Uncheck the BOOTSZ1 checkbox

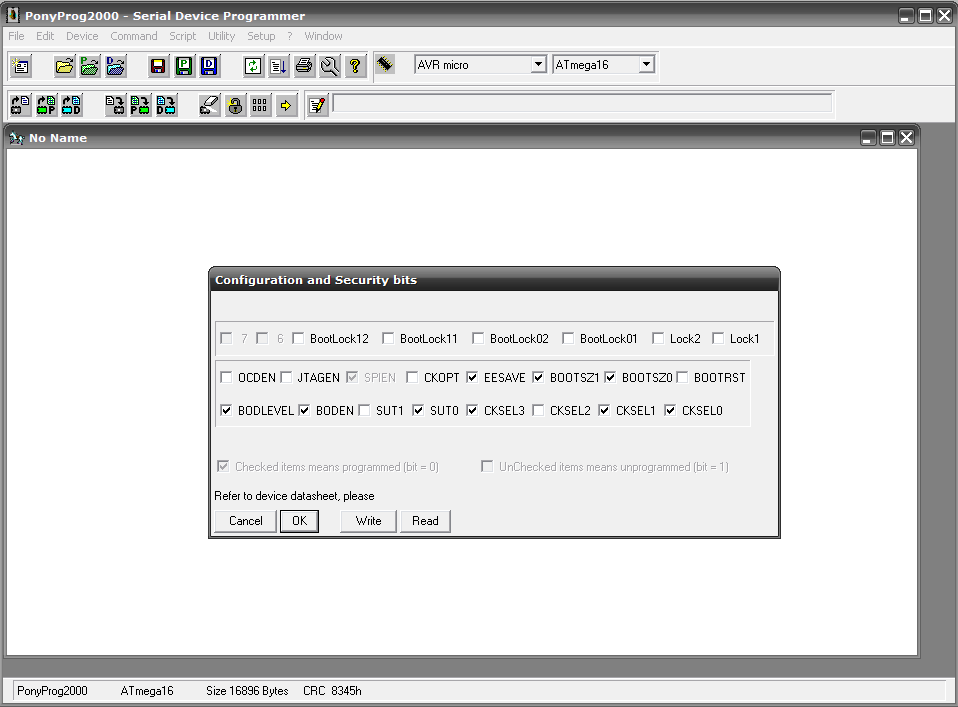538,378
